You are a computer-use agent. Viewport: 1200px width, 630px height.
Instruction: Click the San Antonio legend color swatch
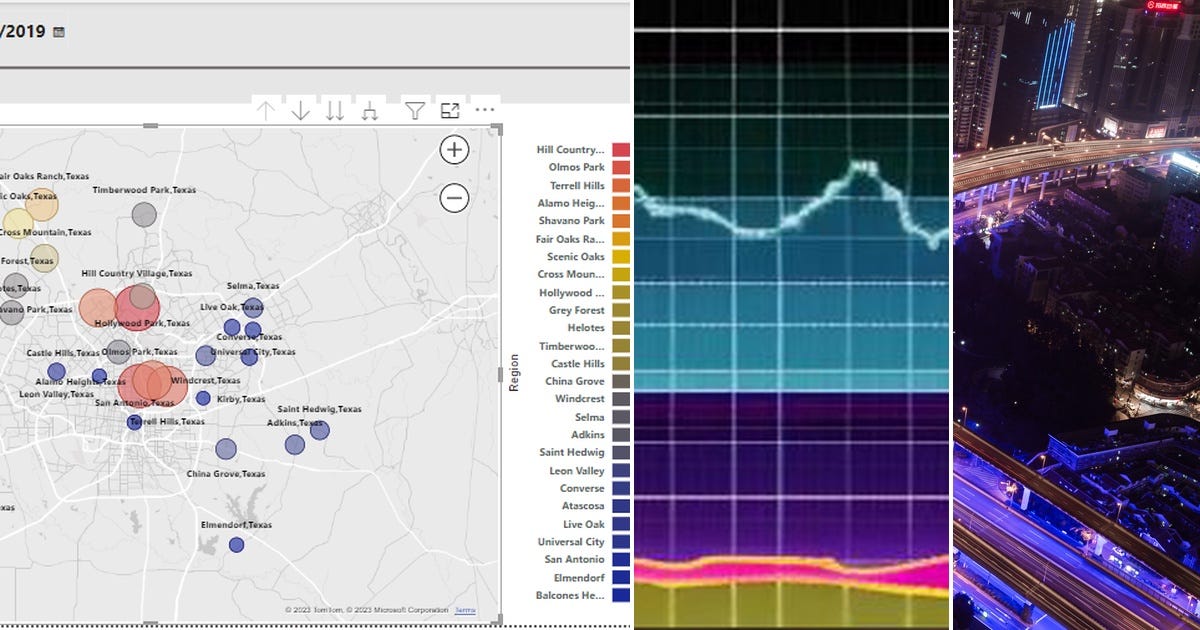click(621, 560)
